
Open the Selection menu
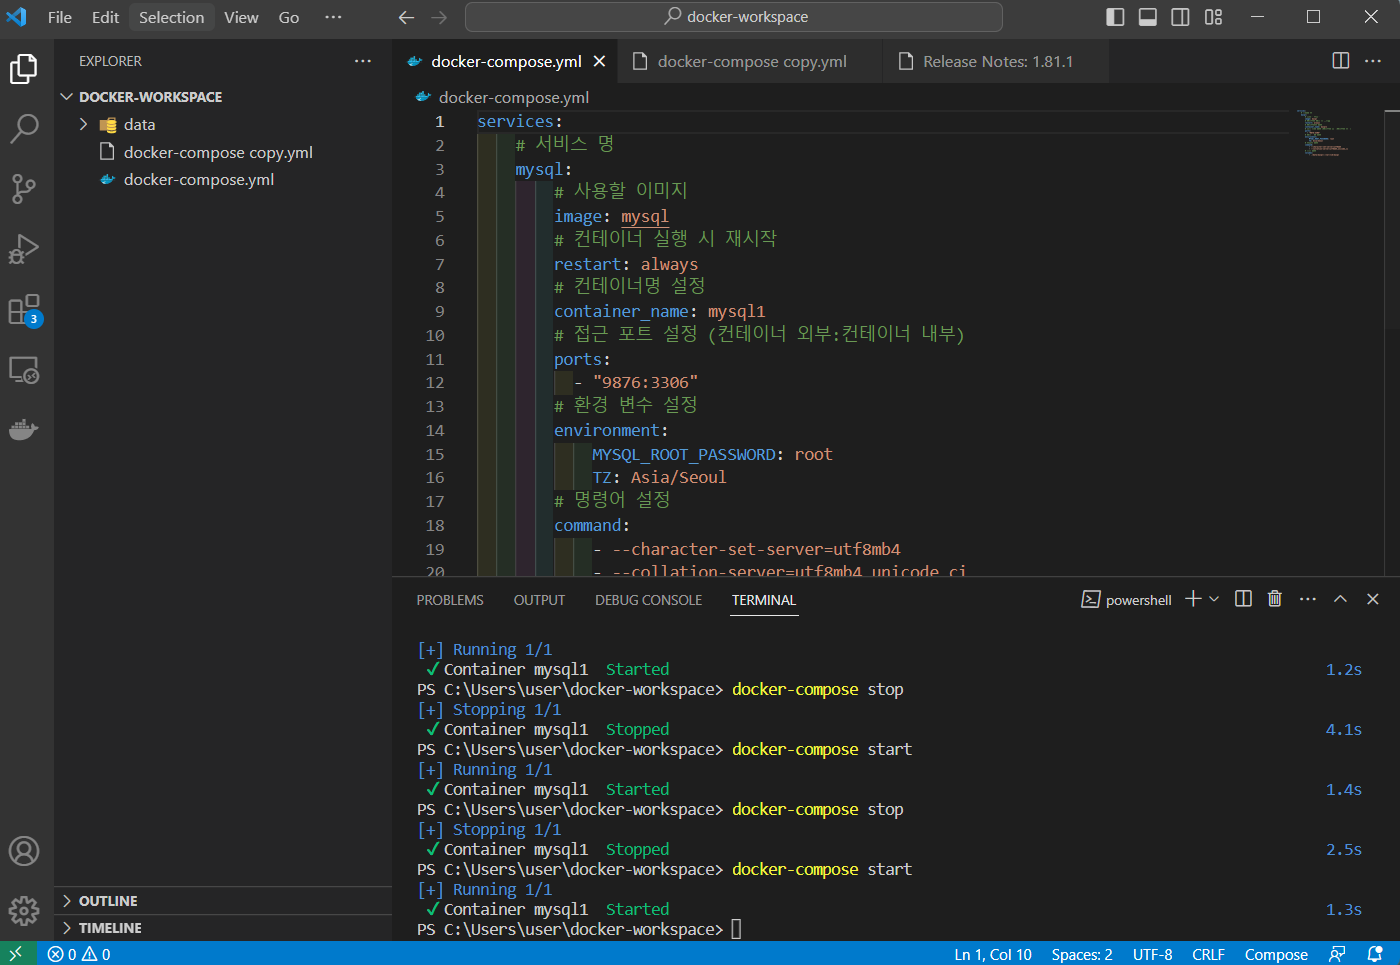[x=171, y=17]
